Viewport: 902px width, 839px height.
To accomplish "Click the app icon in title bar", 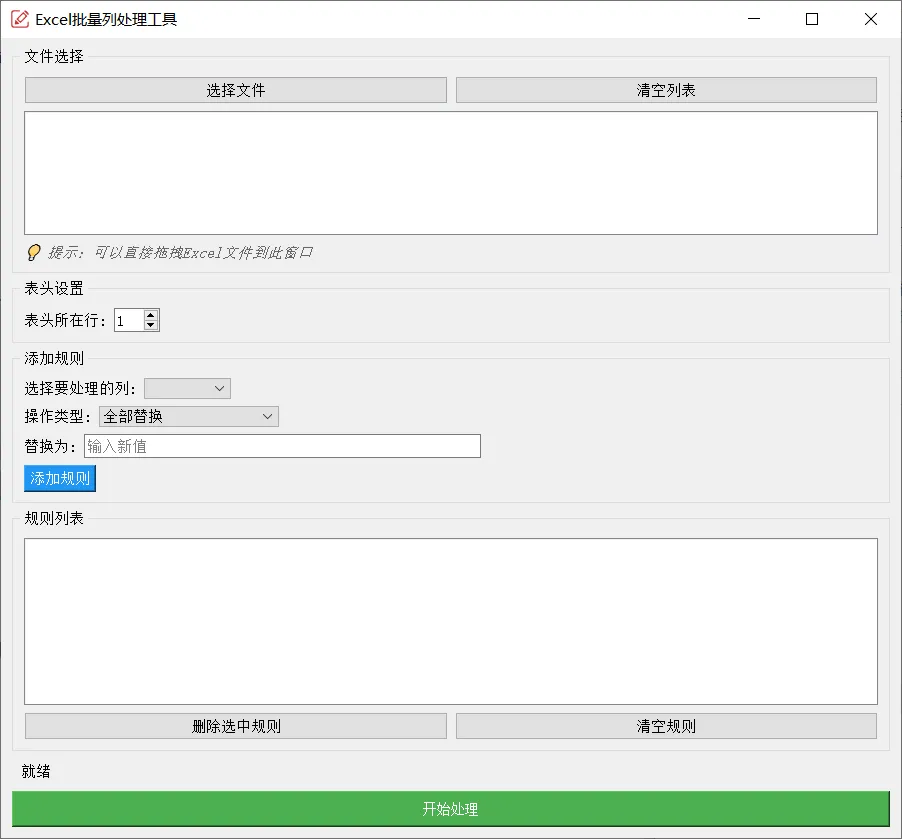I will tap(20, 19).
